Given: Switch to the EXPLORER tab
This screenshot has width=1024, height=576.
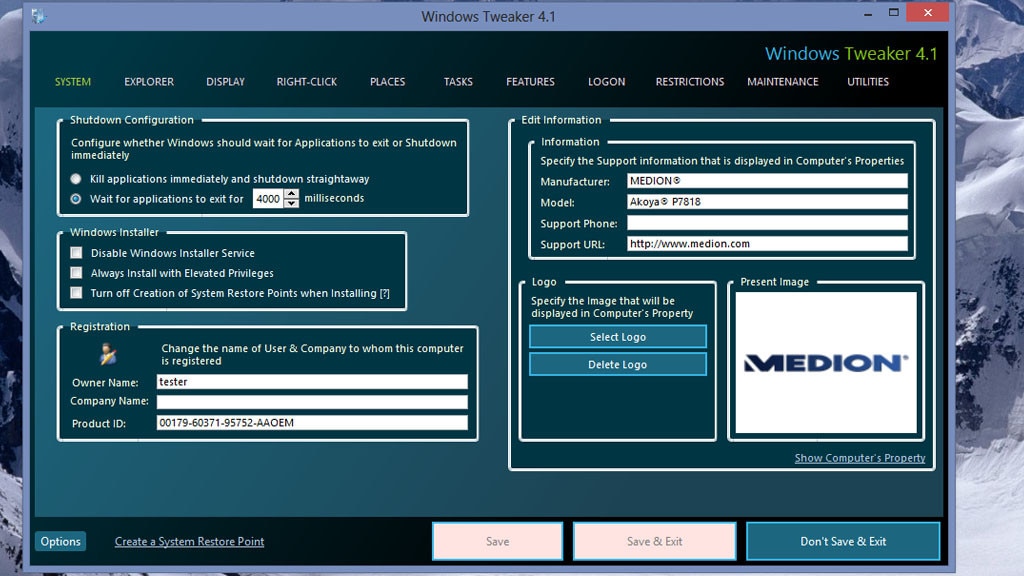Looking at the screenshot, I should coord(148,82).
